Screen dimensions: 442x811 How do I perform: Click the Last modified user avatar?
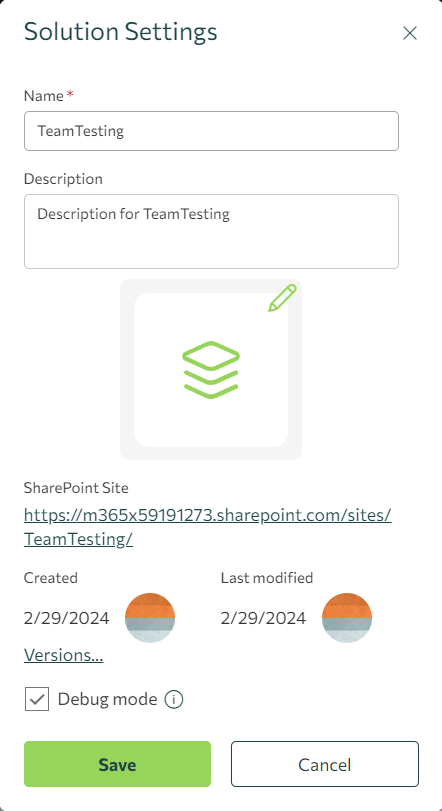click(x=347, y=618)
